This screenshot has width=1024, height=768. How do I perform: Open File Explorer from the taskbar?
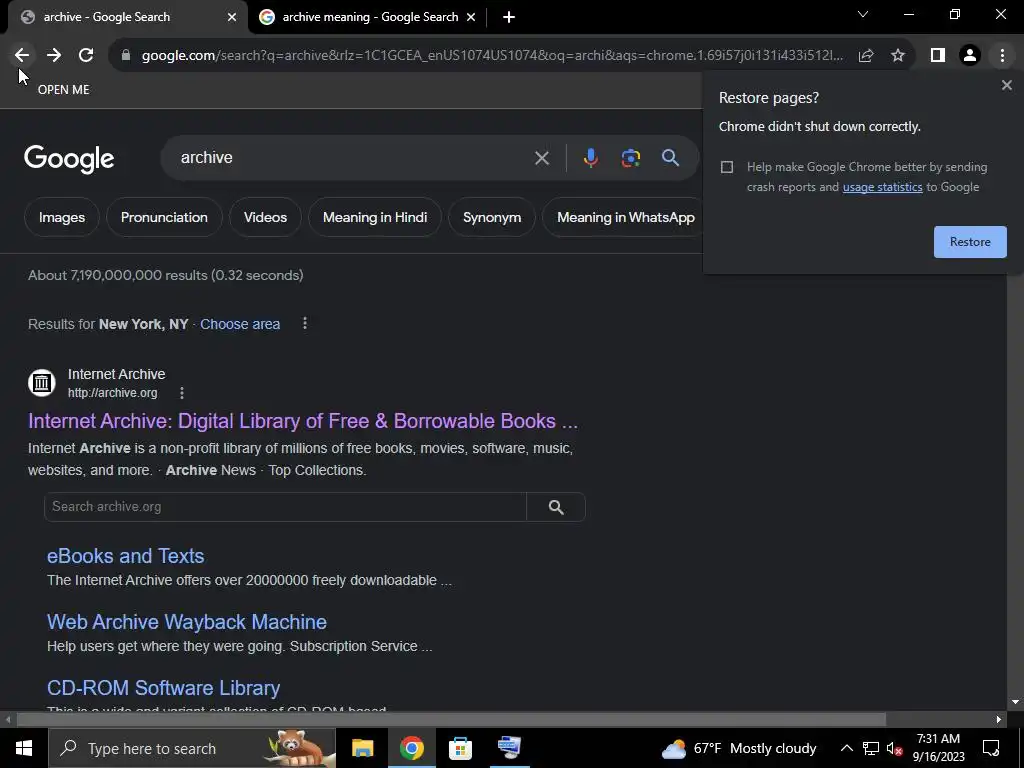click(362, 748)
